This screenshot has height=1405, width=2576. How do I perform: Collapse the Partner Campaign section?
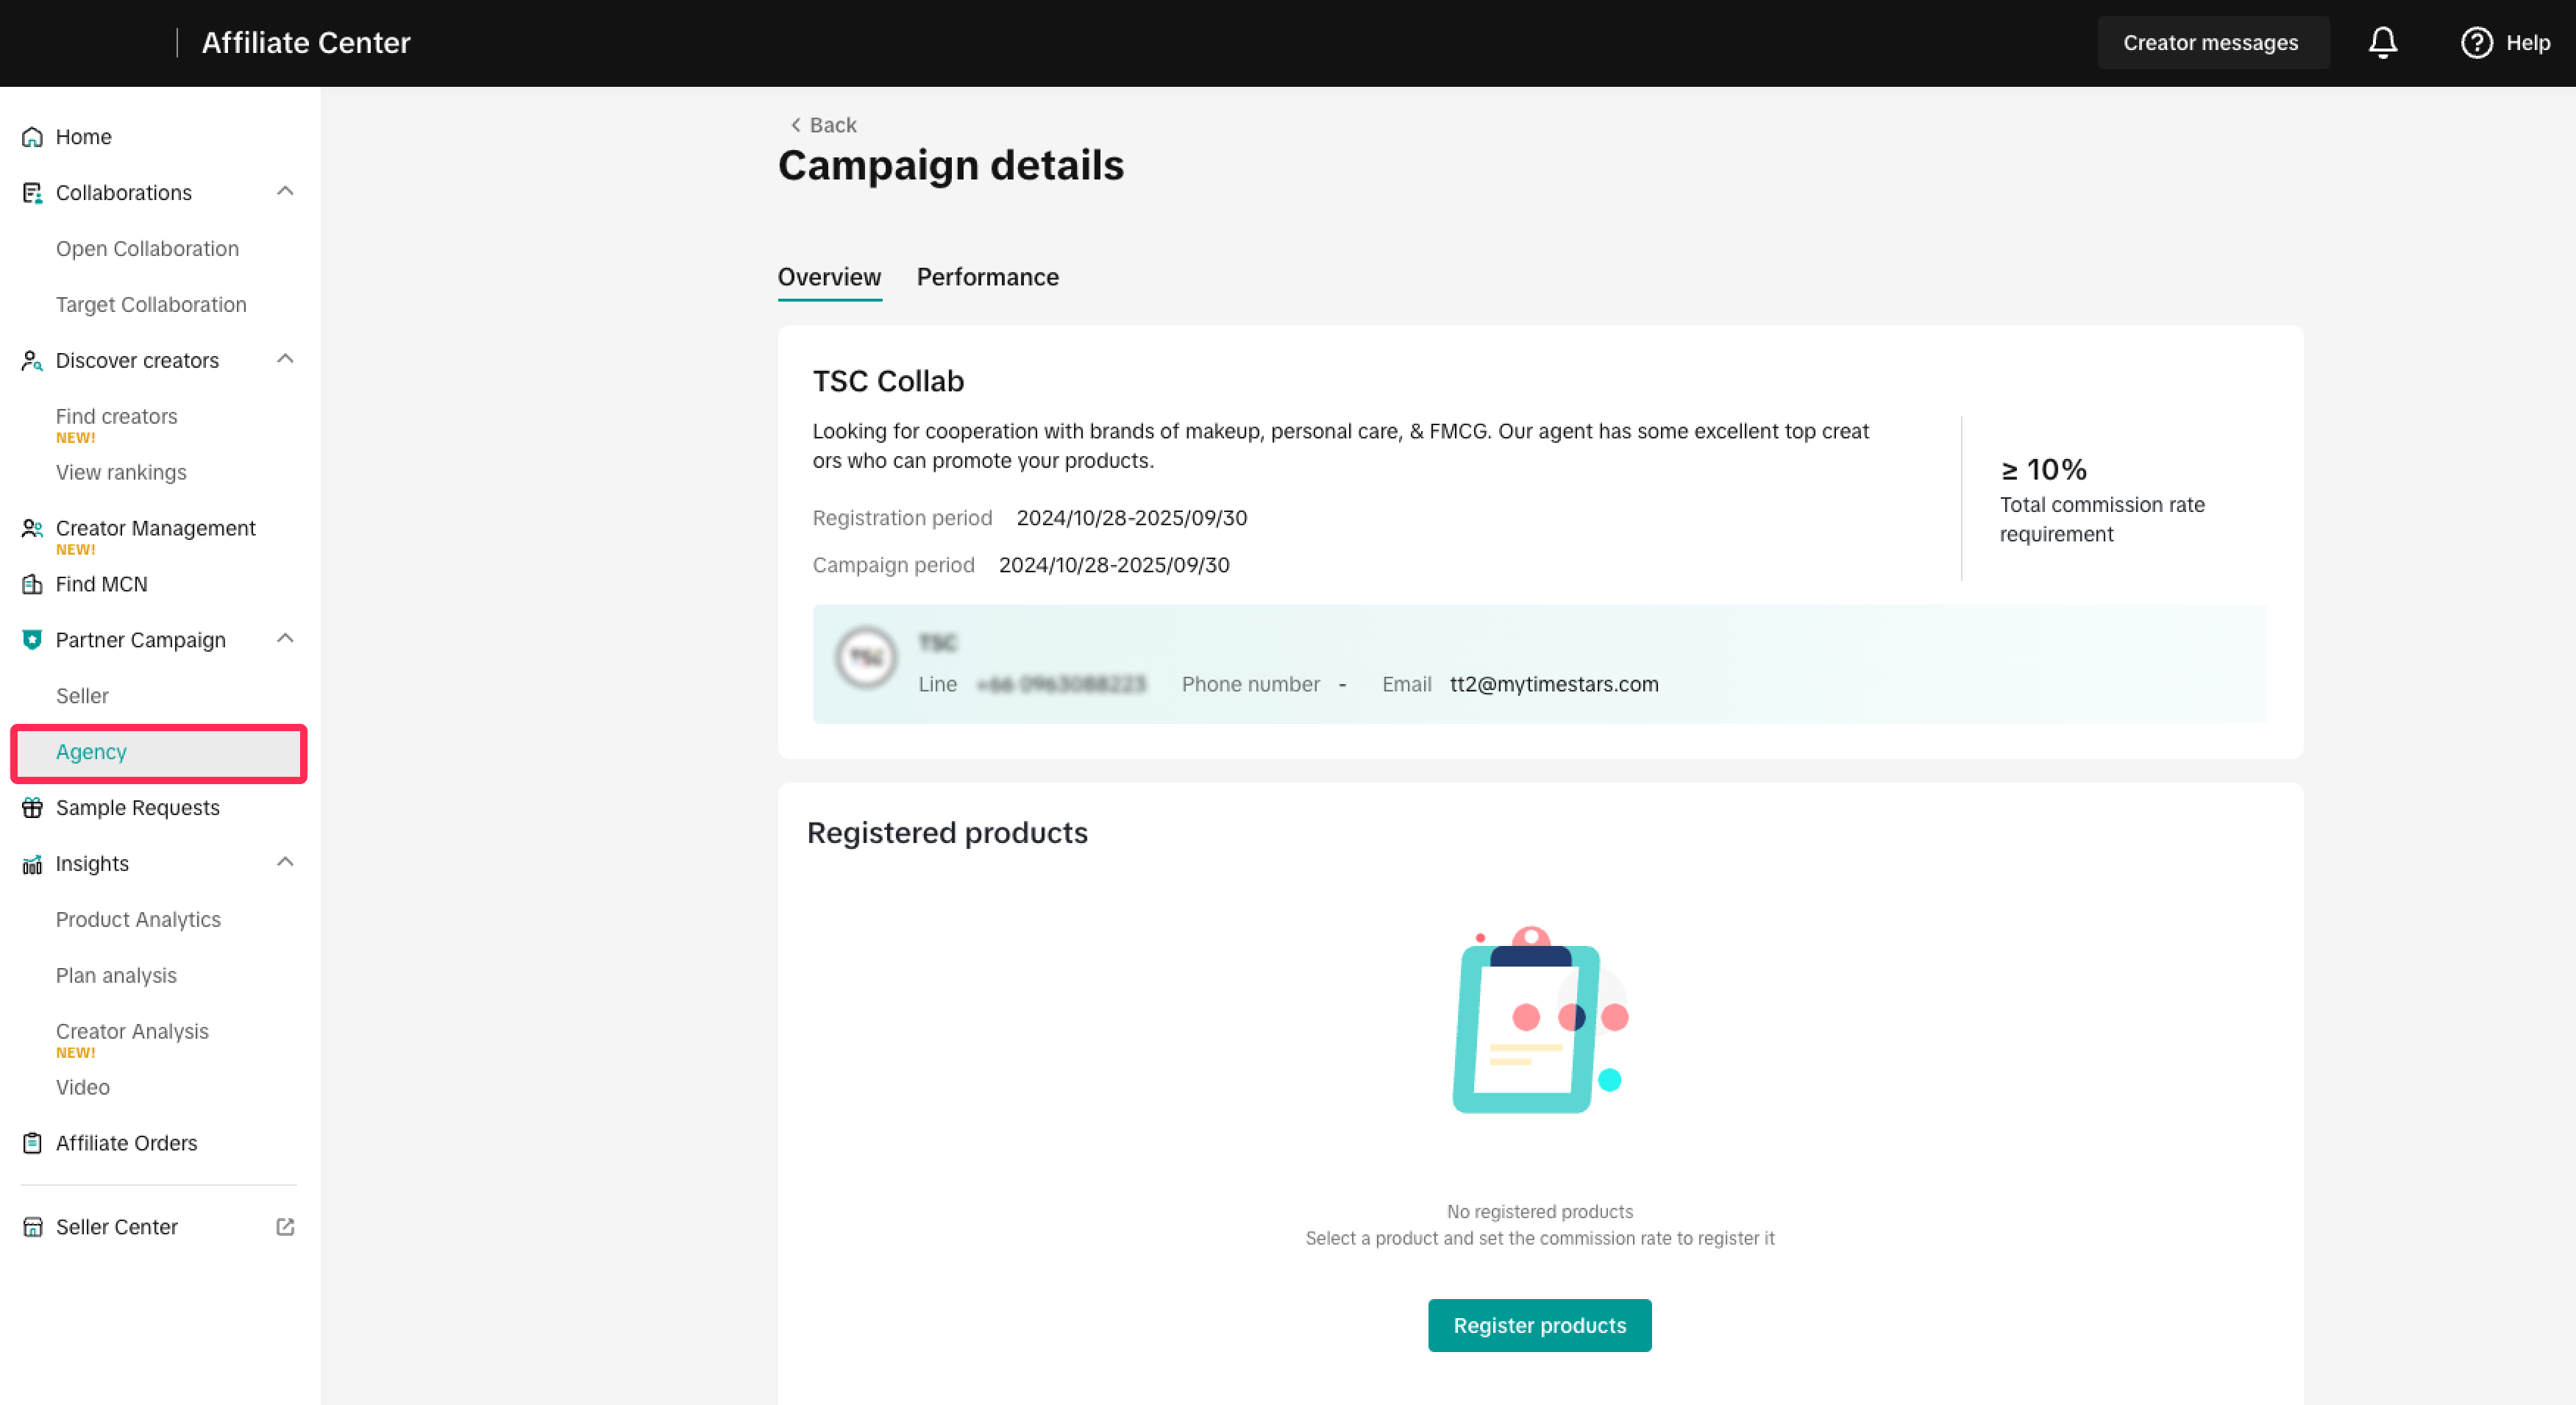pyautogui.click(x=285, y=639)
